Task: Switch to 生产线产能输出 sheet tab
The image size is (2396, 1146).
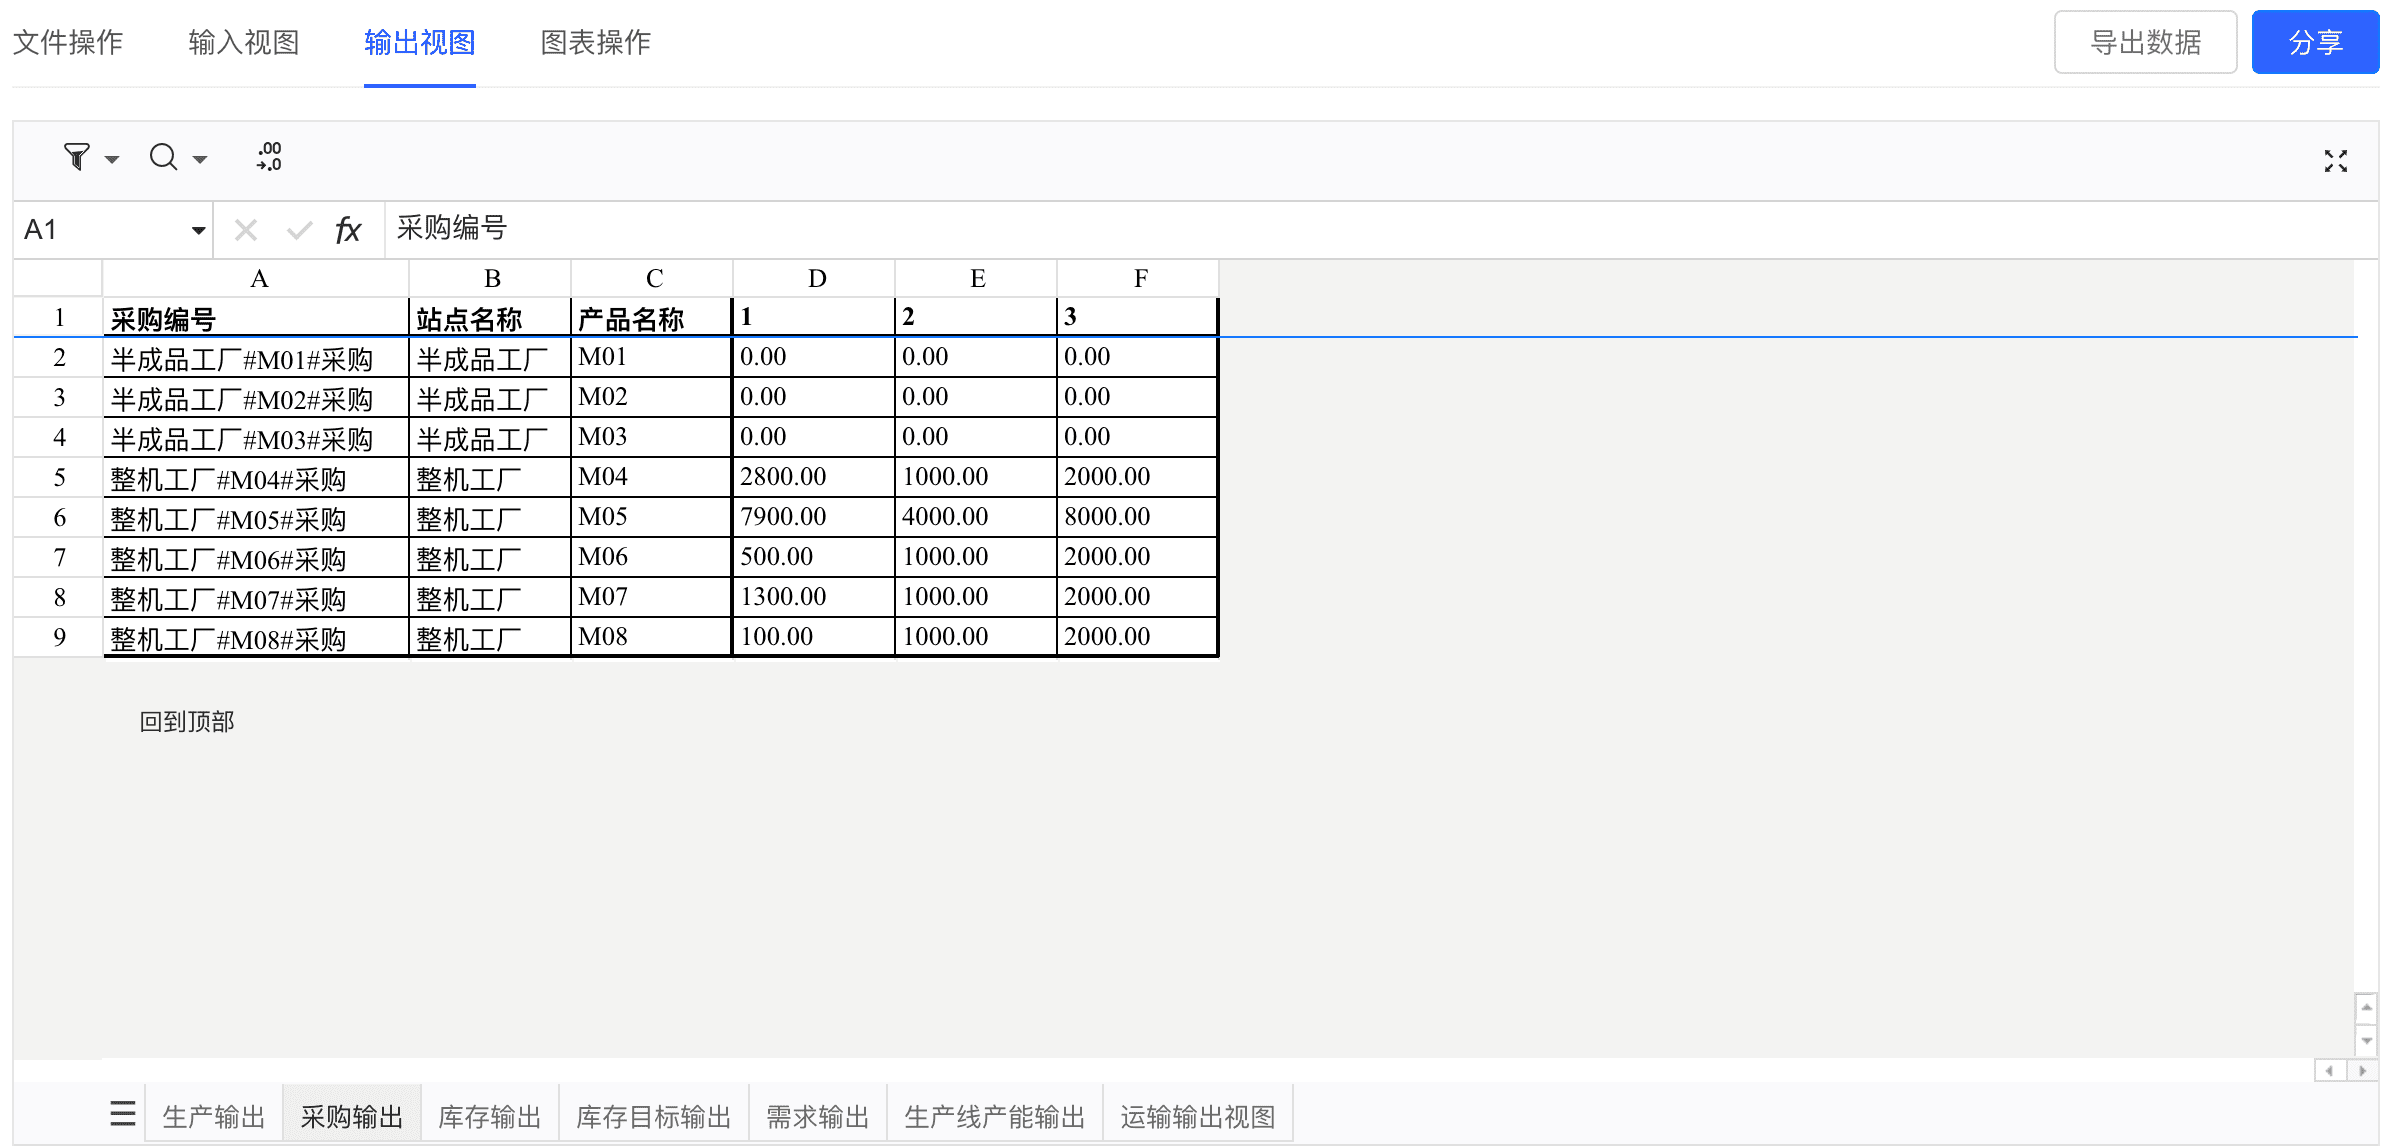Action: [x=995, y=1116]
